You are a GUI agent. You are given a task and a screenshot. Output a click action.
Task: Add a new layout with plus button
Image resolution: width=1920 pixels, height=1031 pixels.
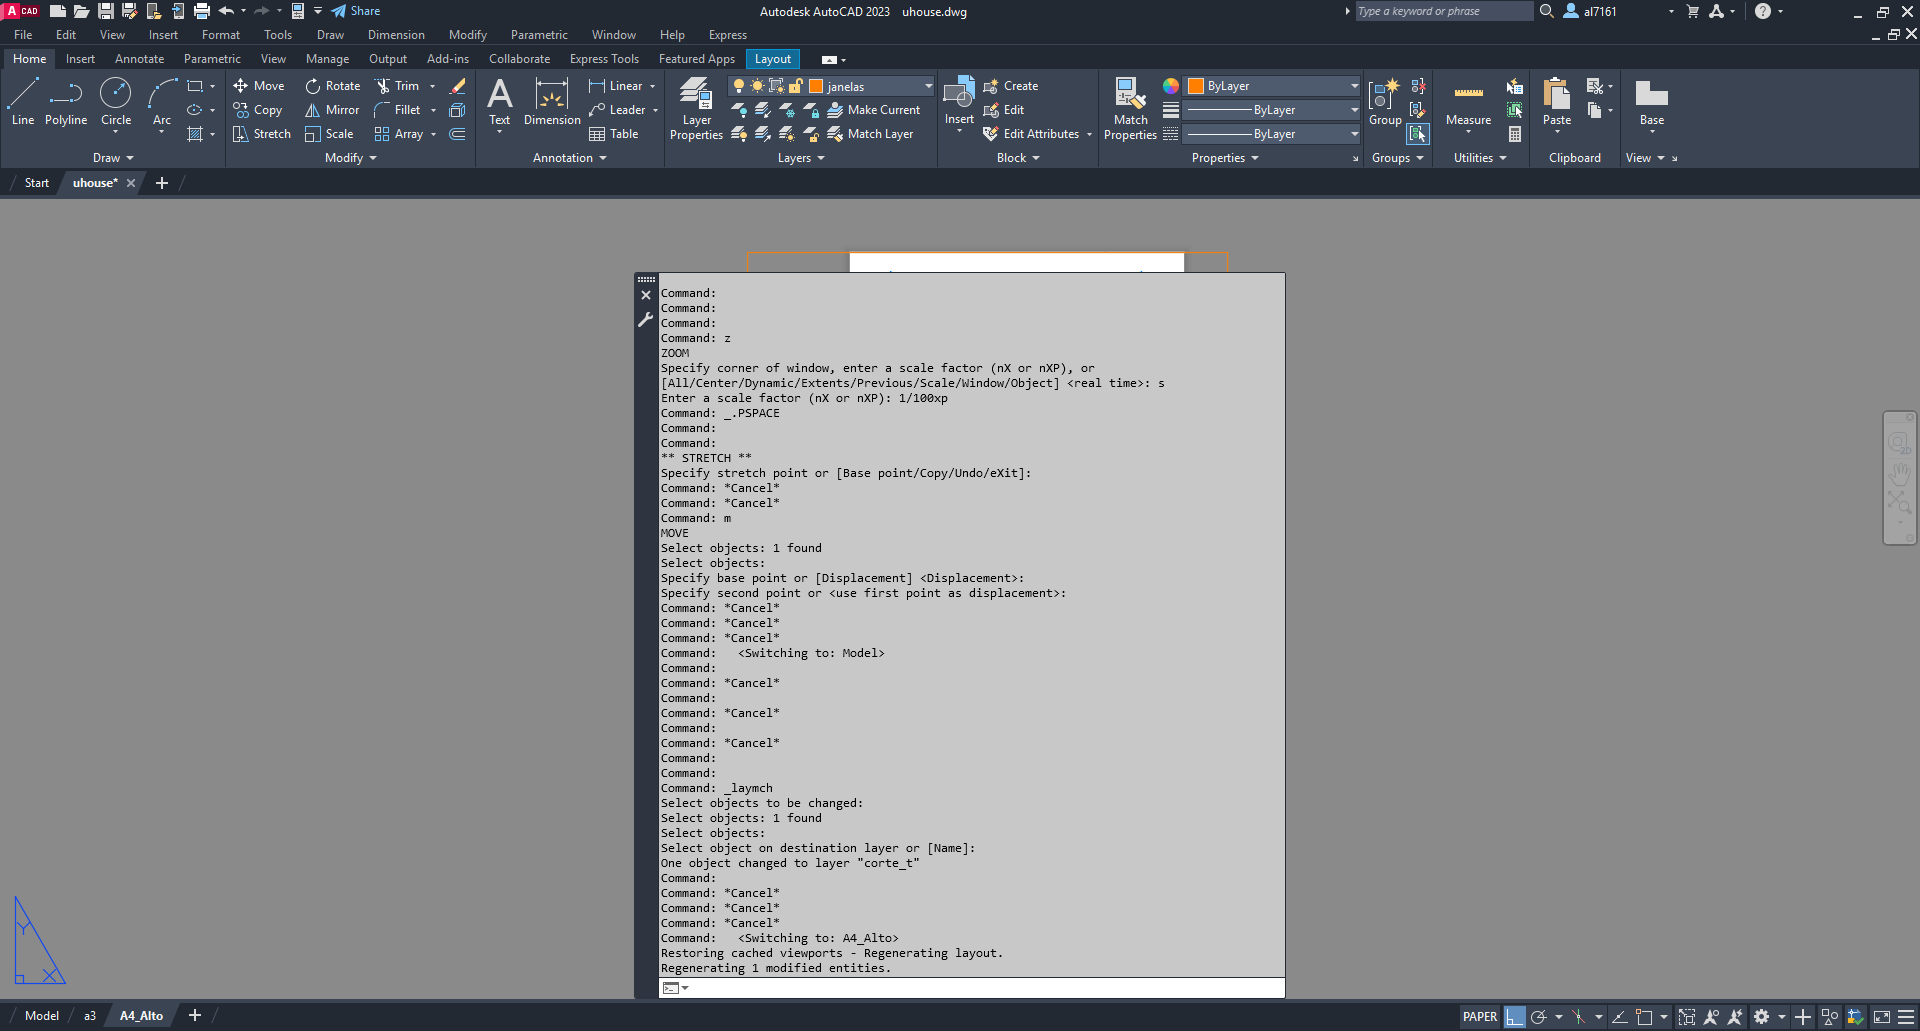195,1016
